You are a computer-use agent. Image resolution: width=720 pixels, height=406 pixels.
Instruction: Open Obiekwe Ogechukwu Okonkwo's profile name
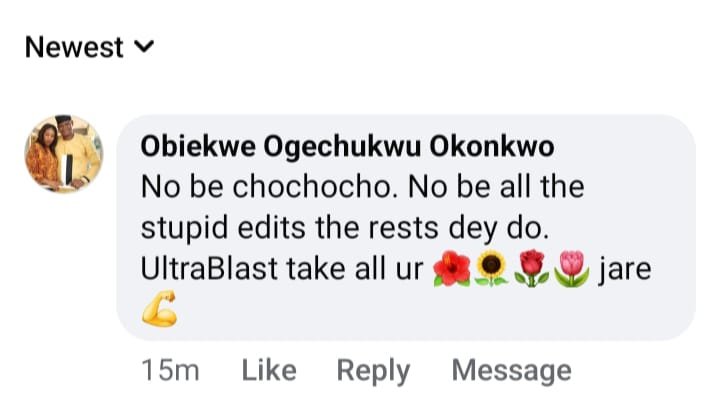347,147
